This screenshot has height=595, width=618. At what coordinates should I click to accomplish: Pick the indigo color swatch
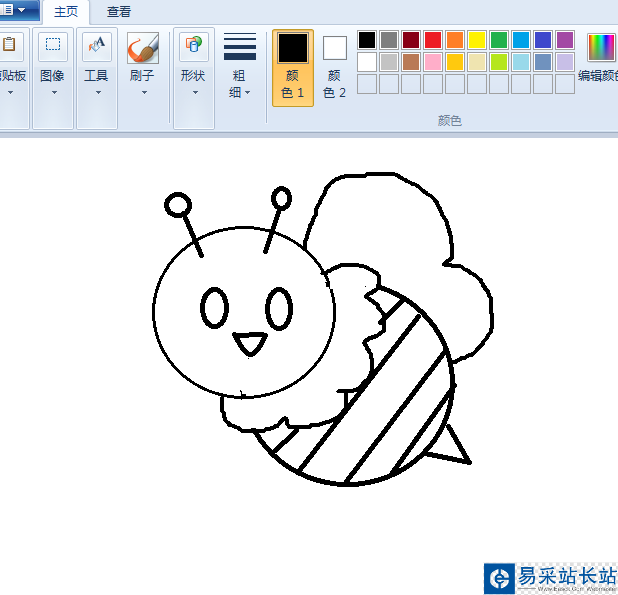point(543,40)
